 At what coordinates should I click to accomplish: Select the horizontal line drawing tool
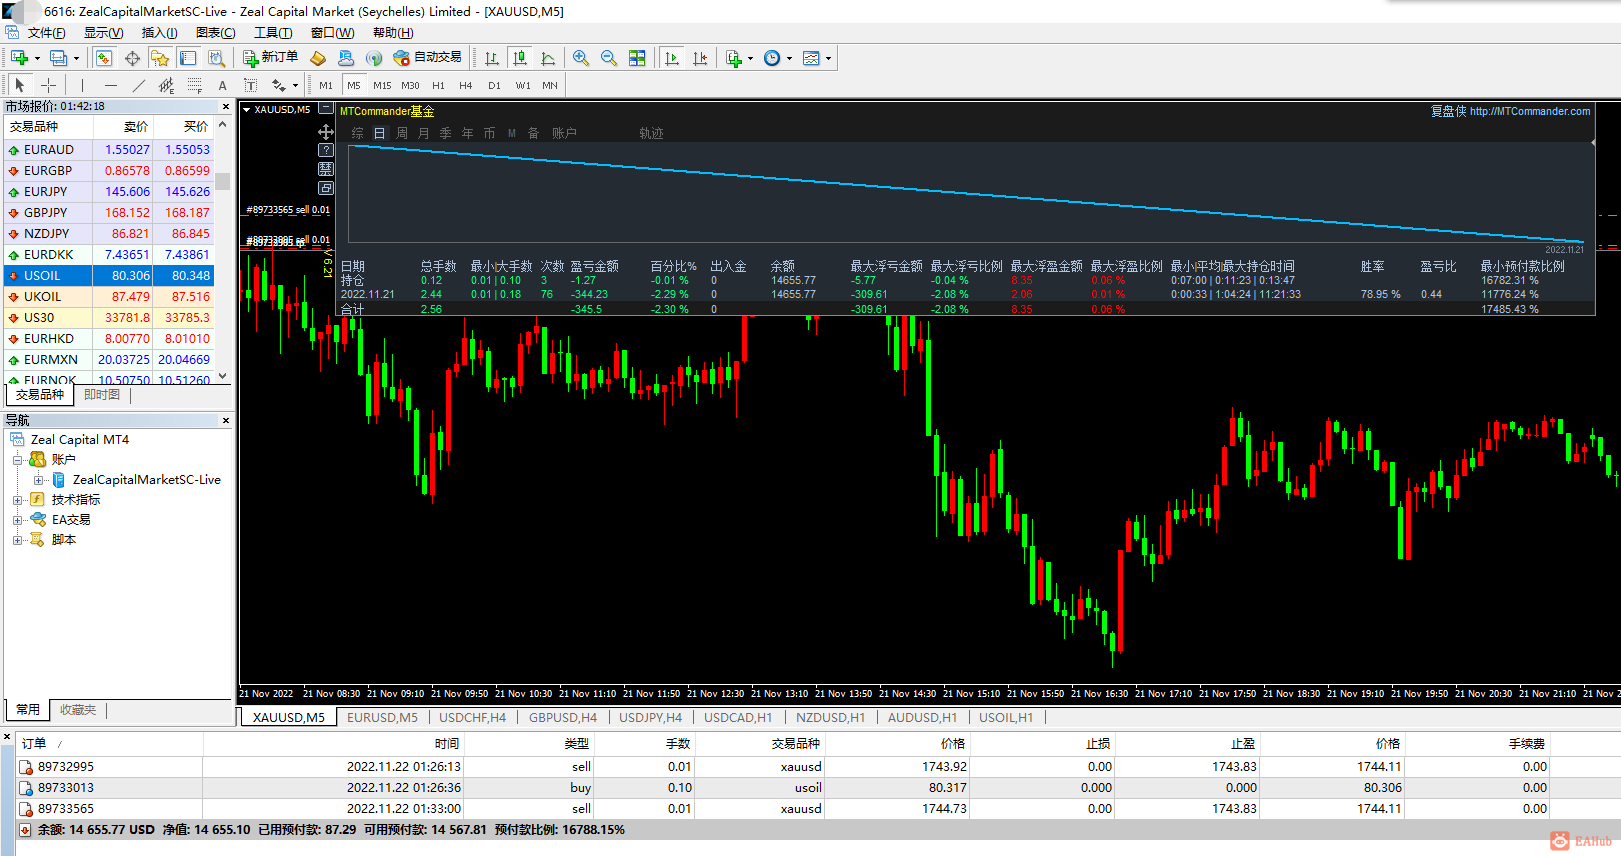point(110,85)
